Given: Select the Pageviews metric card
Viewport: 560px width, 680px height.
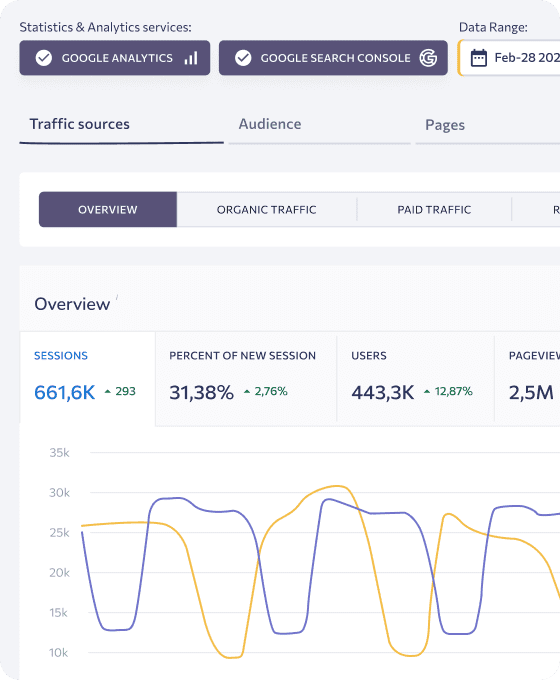Looking at the screenshot, I should click(527, 379).
